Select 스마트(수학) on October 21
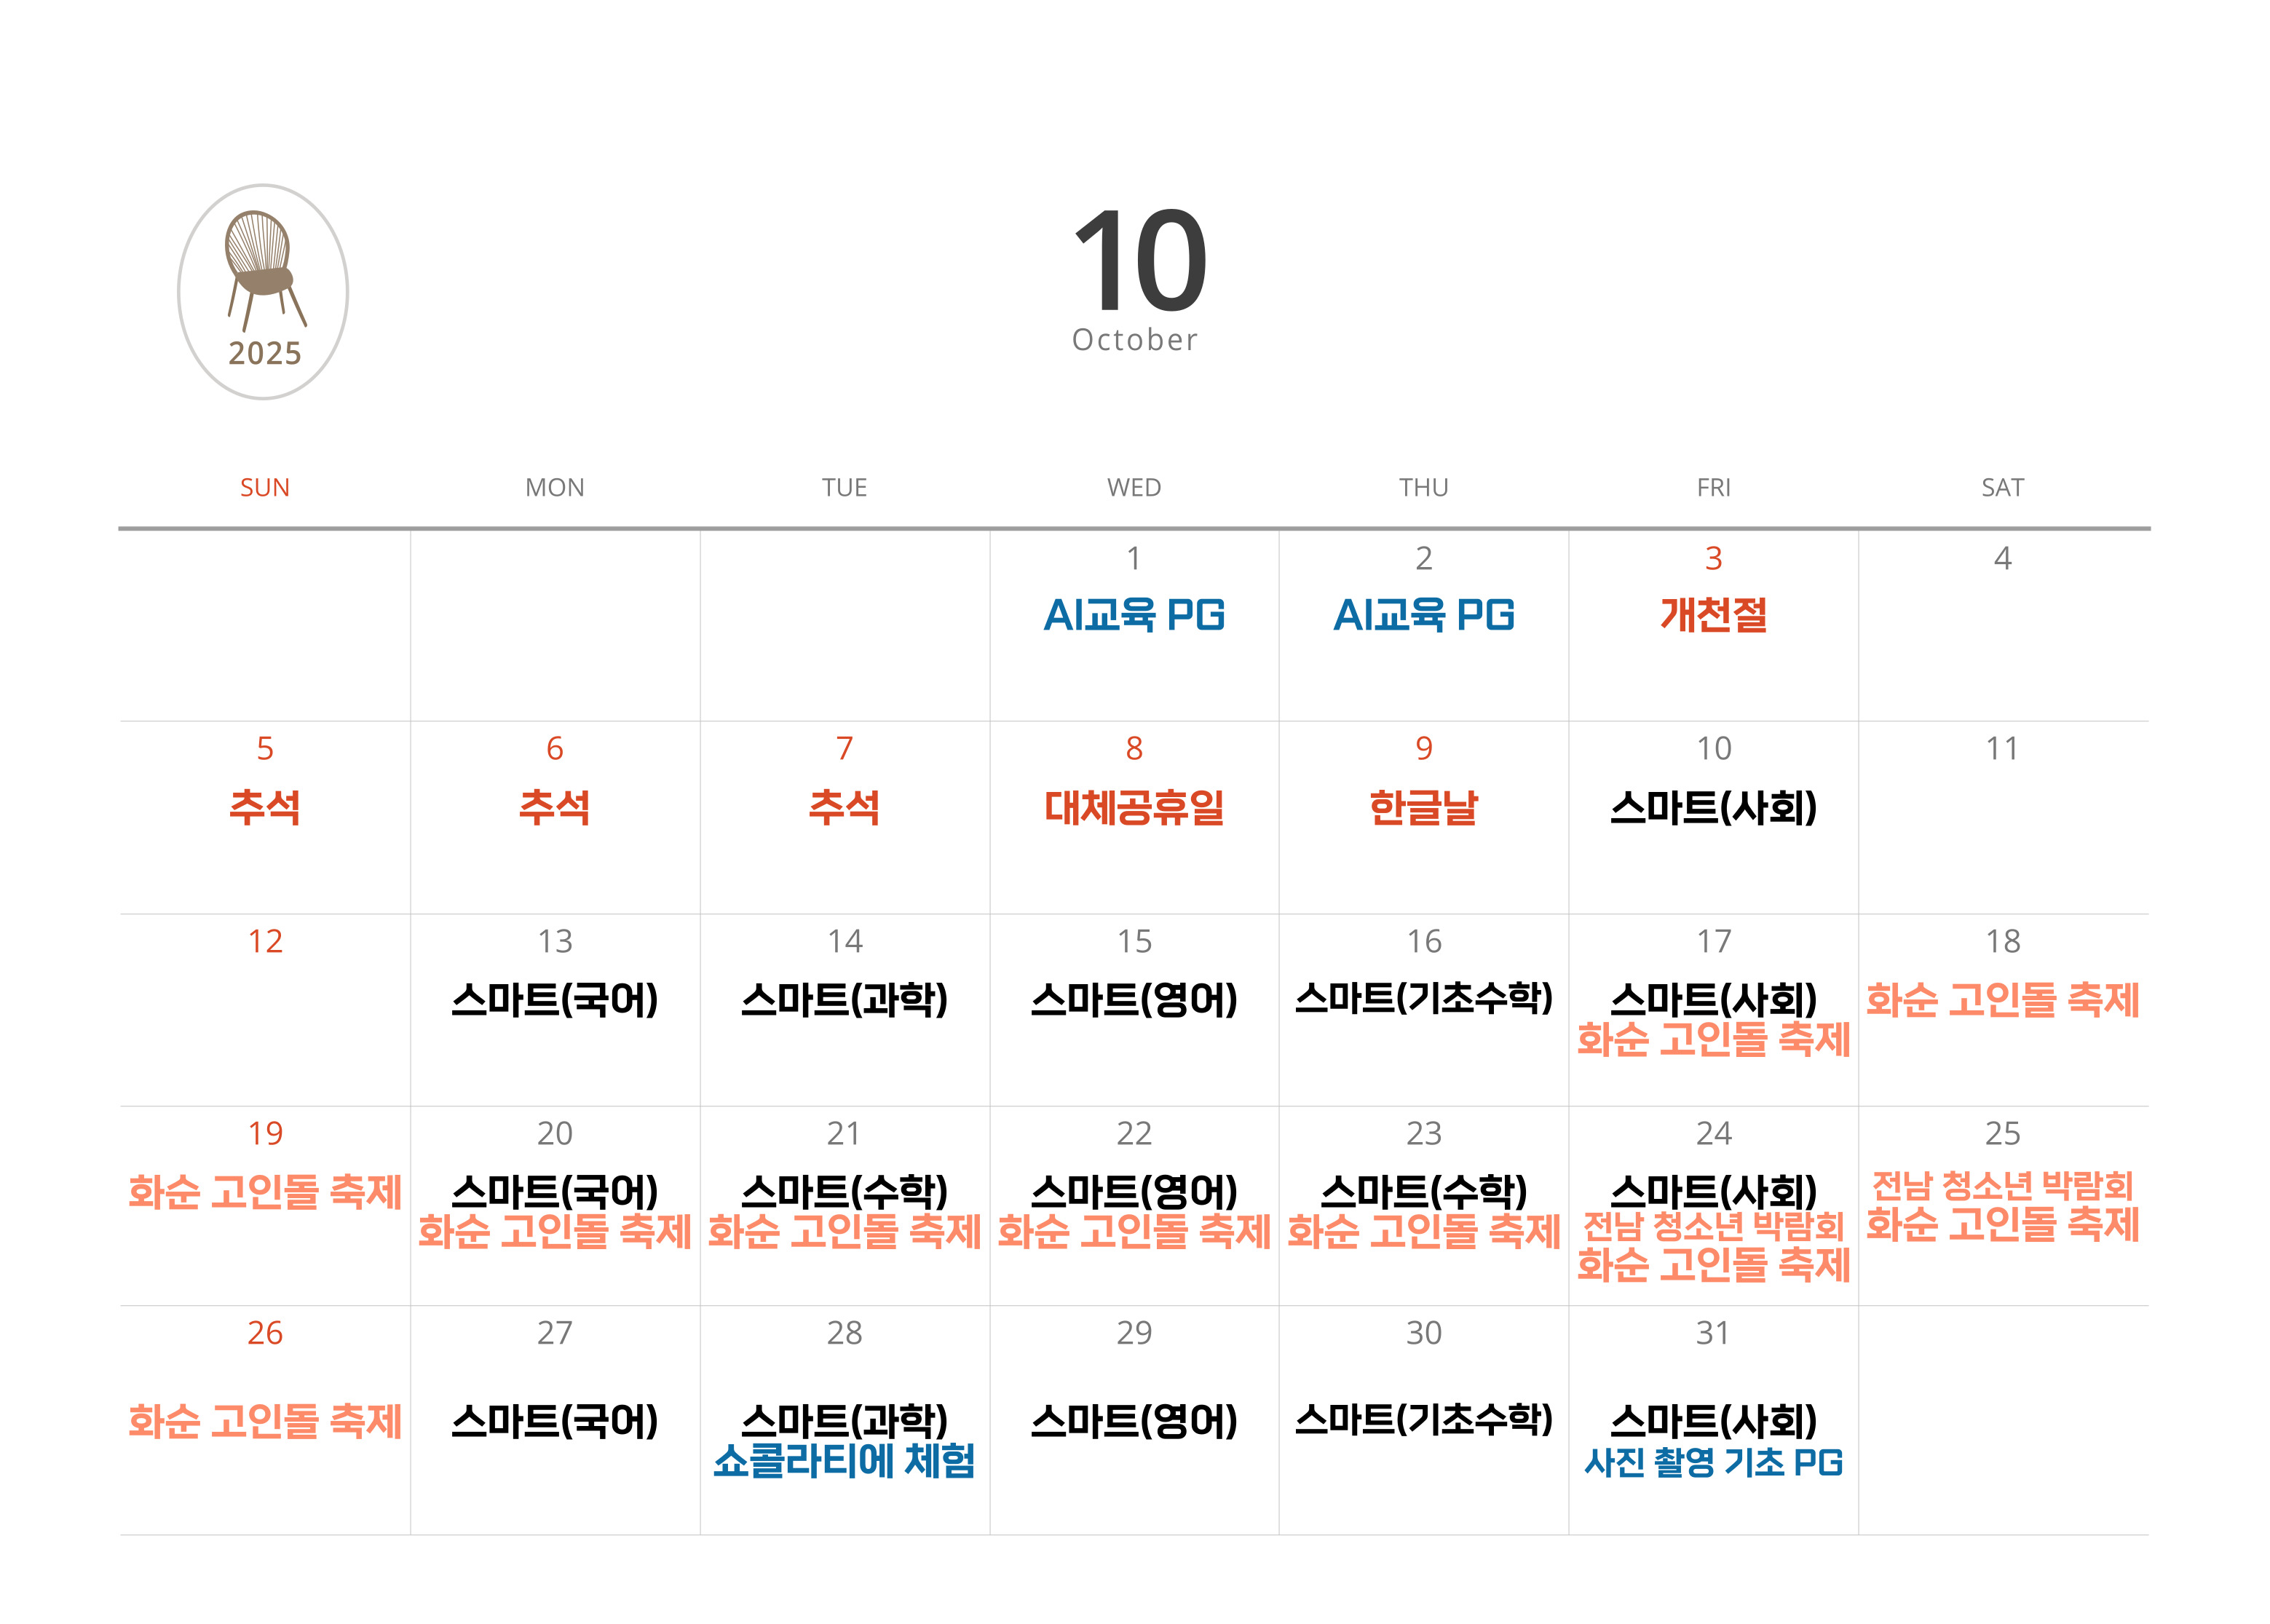 click(x=844, y=1190)
